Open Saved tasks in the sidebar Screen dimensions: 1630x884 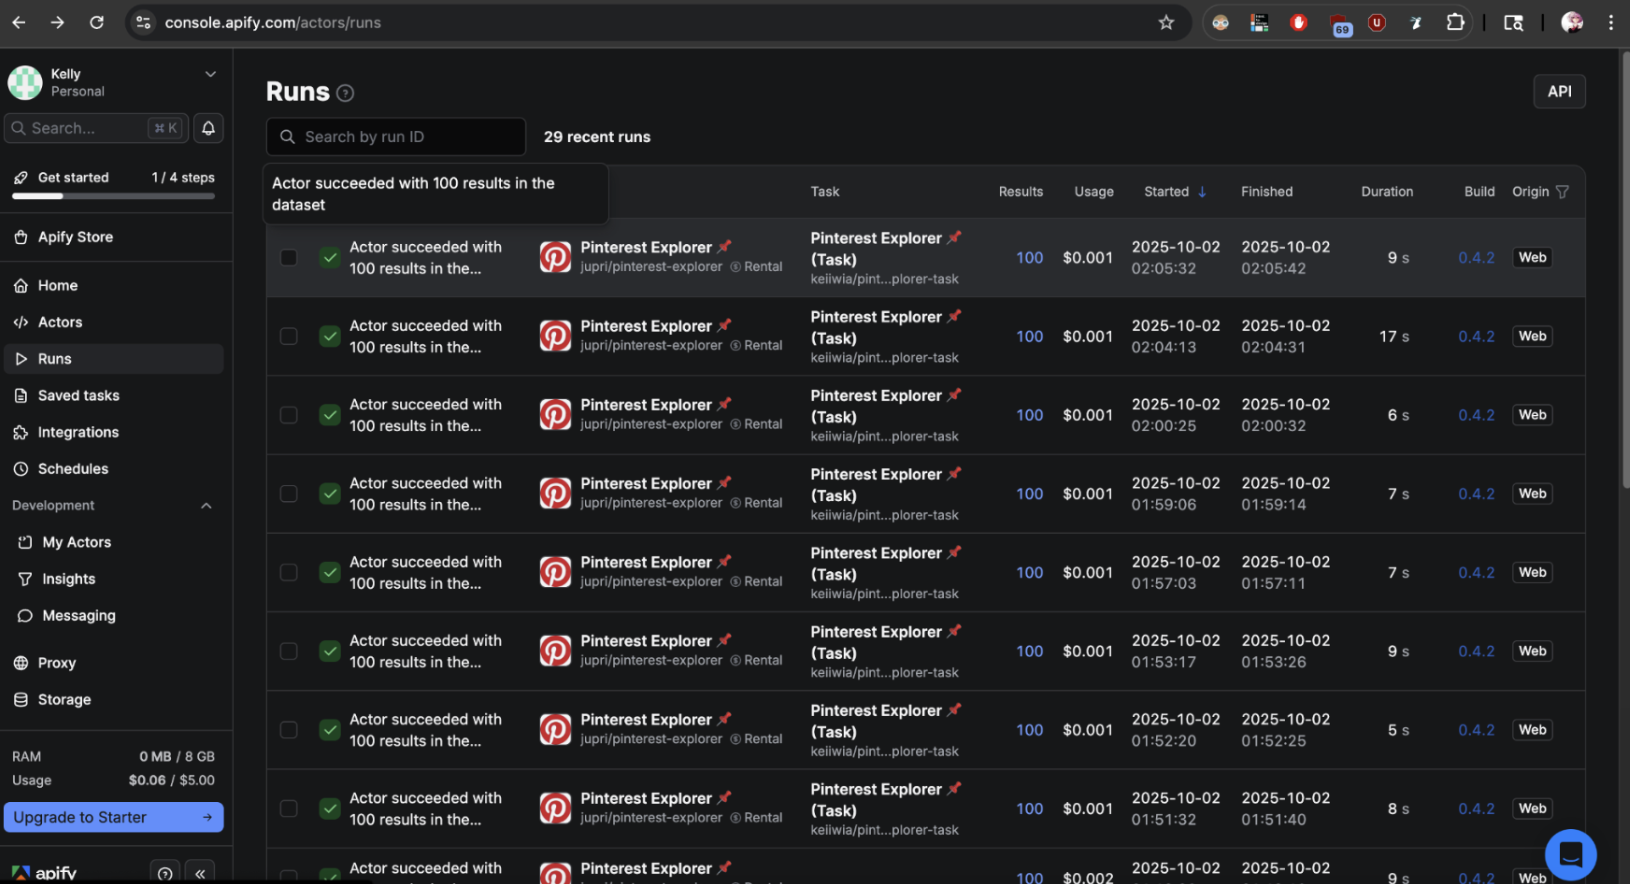(x=116, y=395)
